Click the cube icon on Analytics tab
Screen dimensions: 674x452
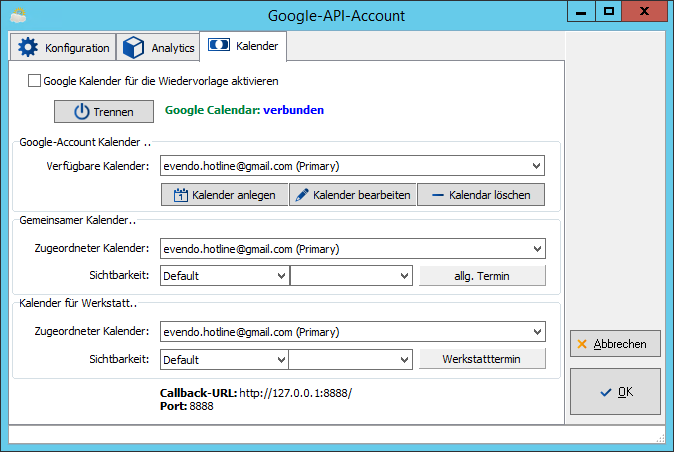(133, 47)
